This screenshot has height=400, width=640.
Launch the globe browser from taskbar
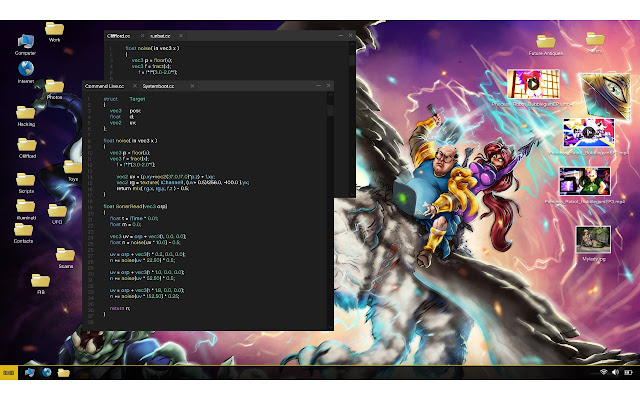click(47, 372)
